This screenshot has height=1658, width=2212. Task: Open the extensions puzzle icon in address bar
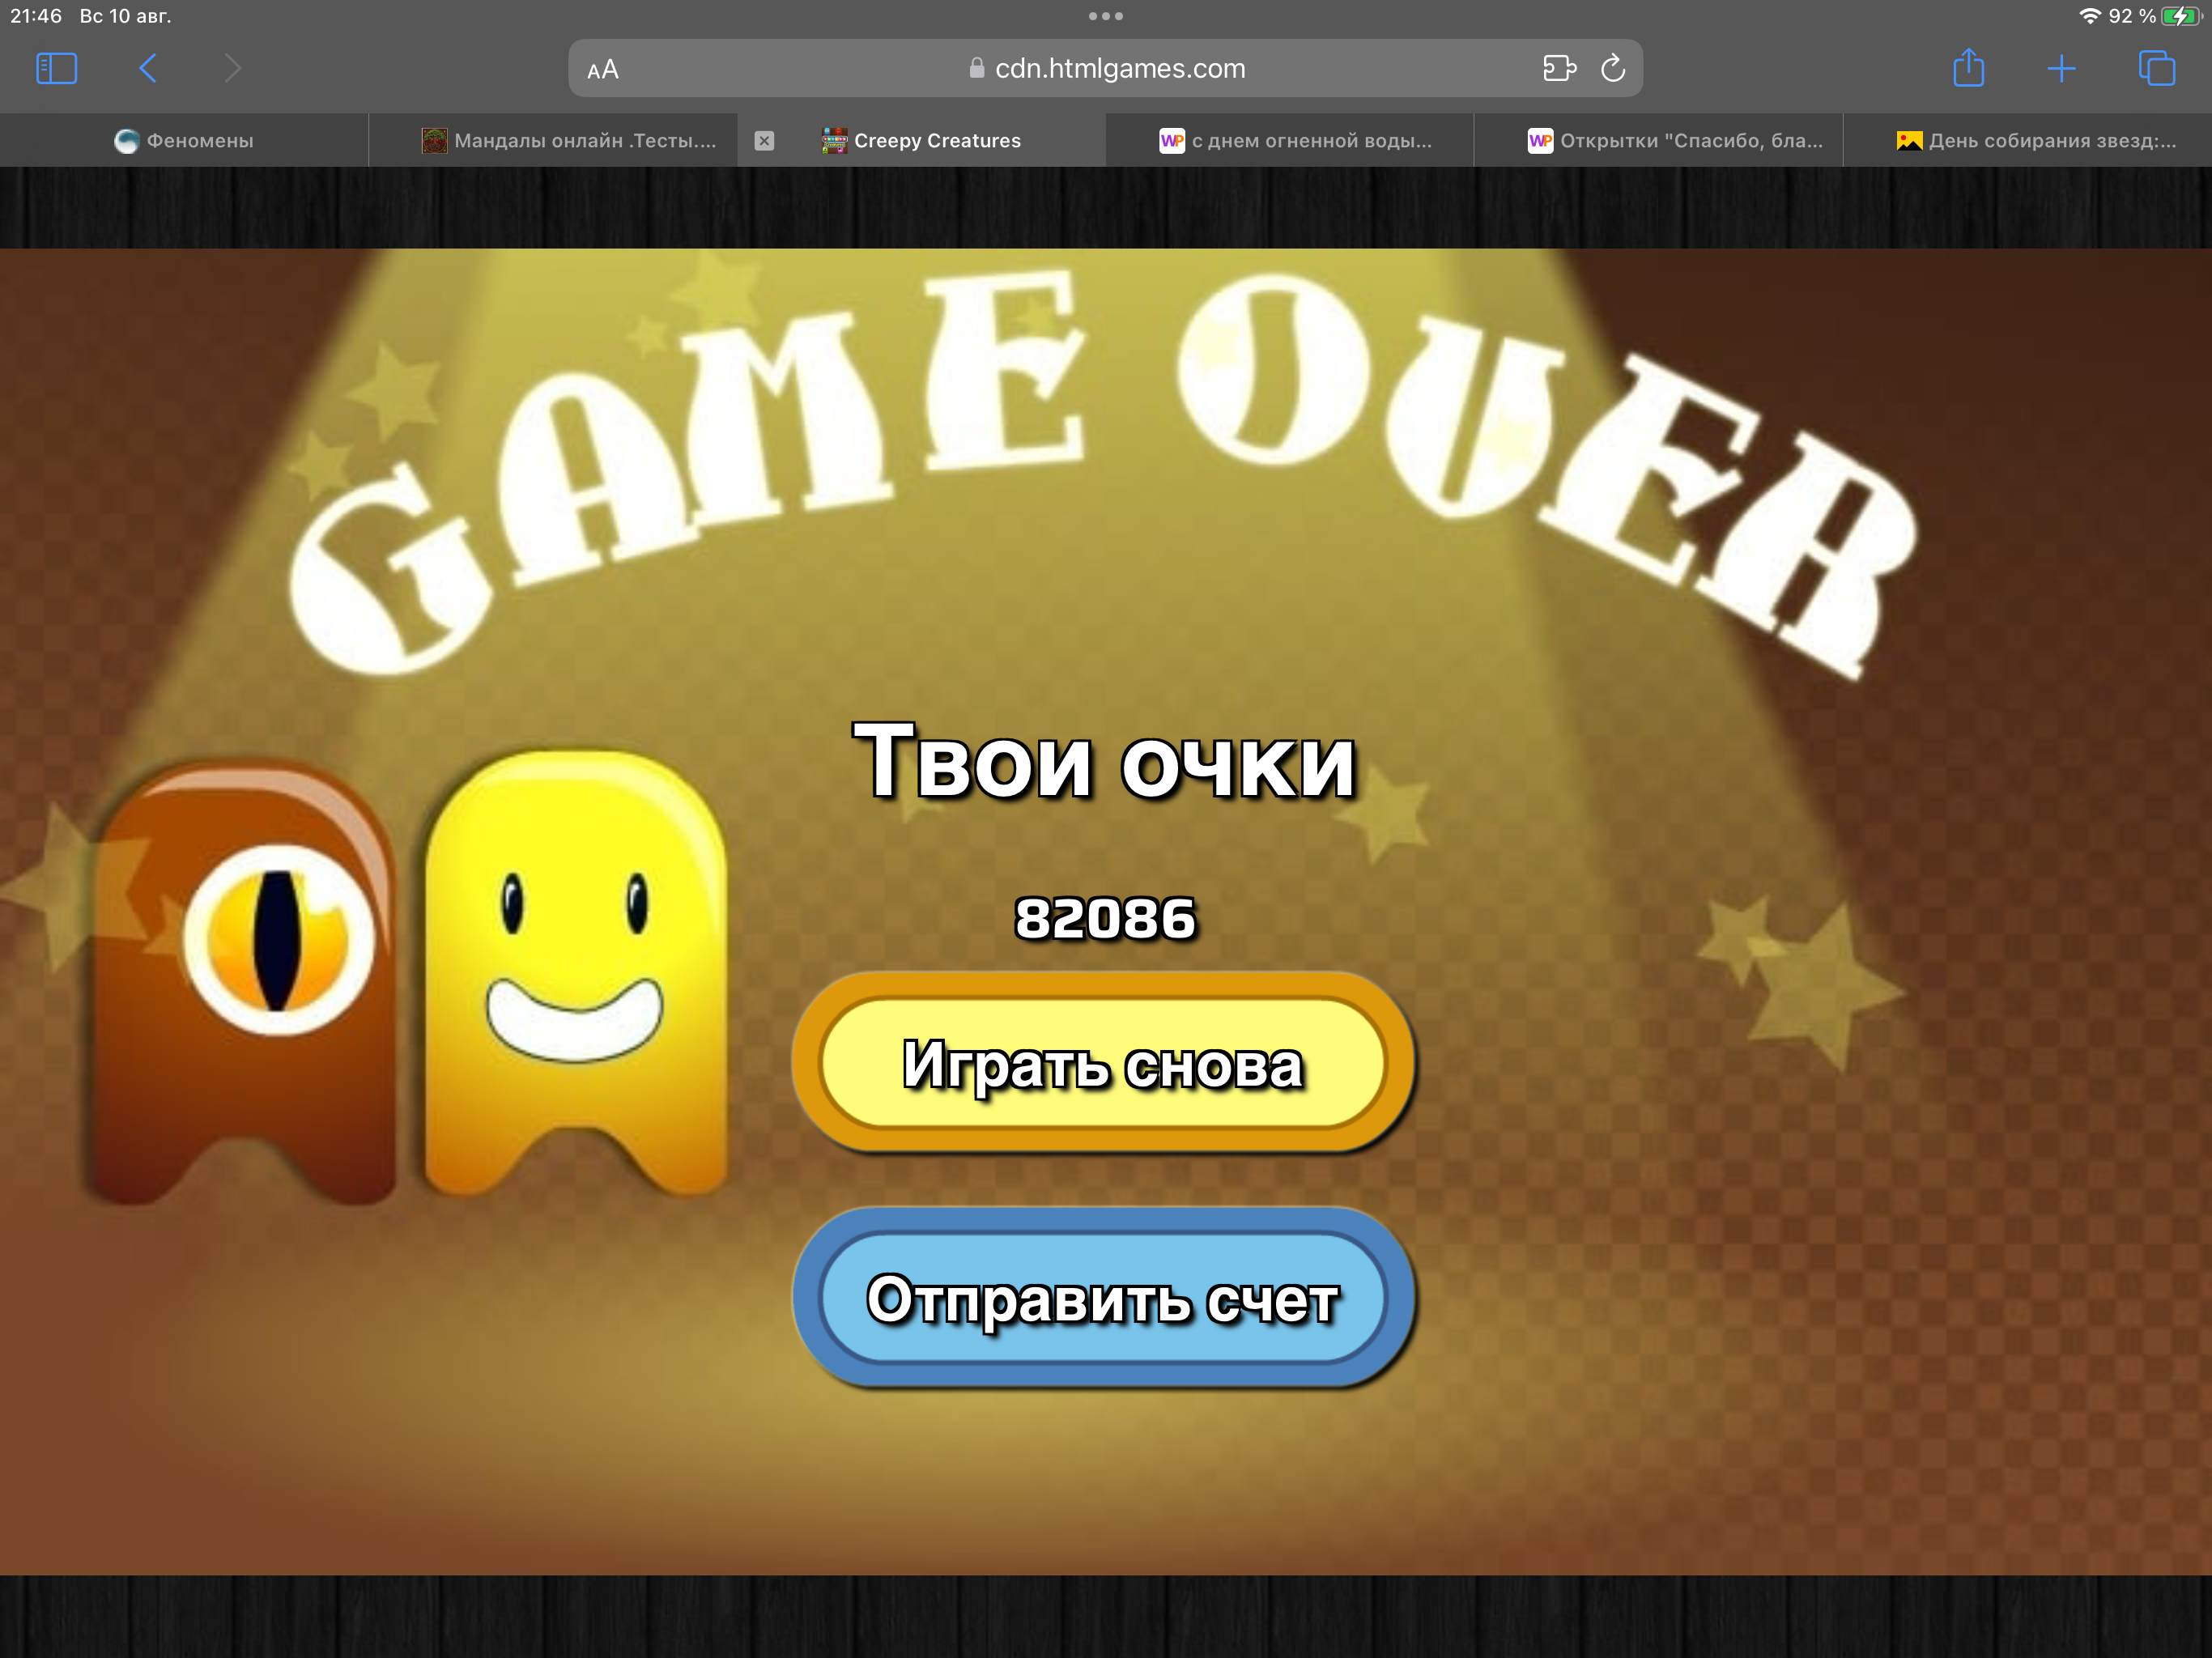pos(1559,68)
